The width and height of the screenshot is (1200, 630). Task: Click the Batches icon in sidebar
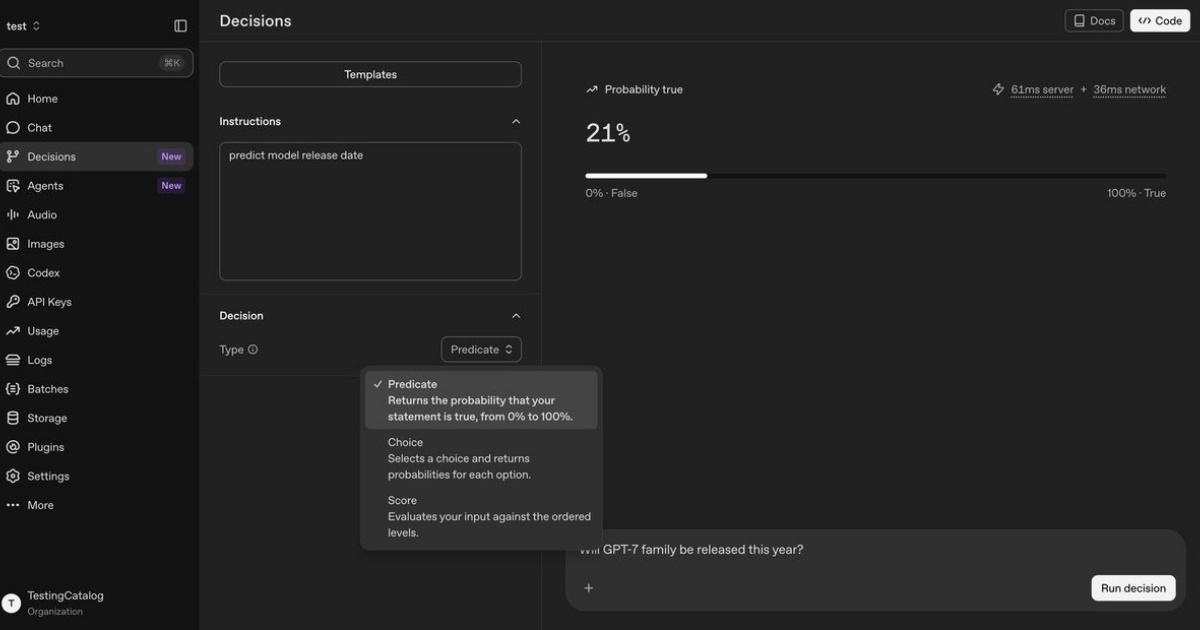point(13,389)
